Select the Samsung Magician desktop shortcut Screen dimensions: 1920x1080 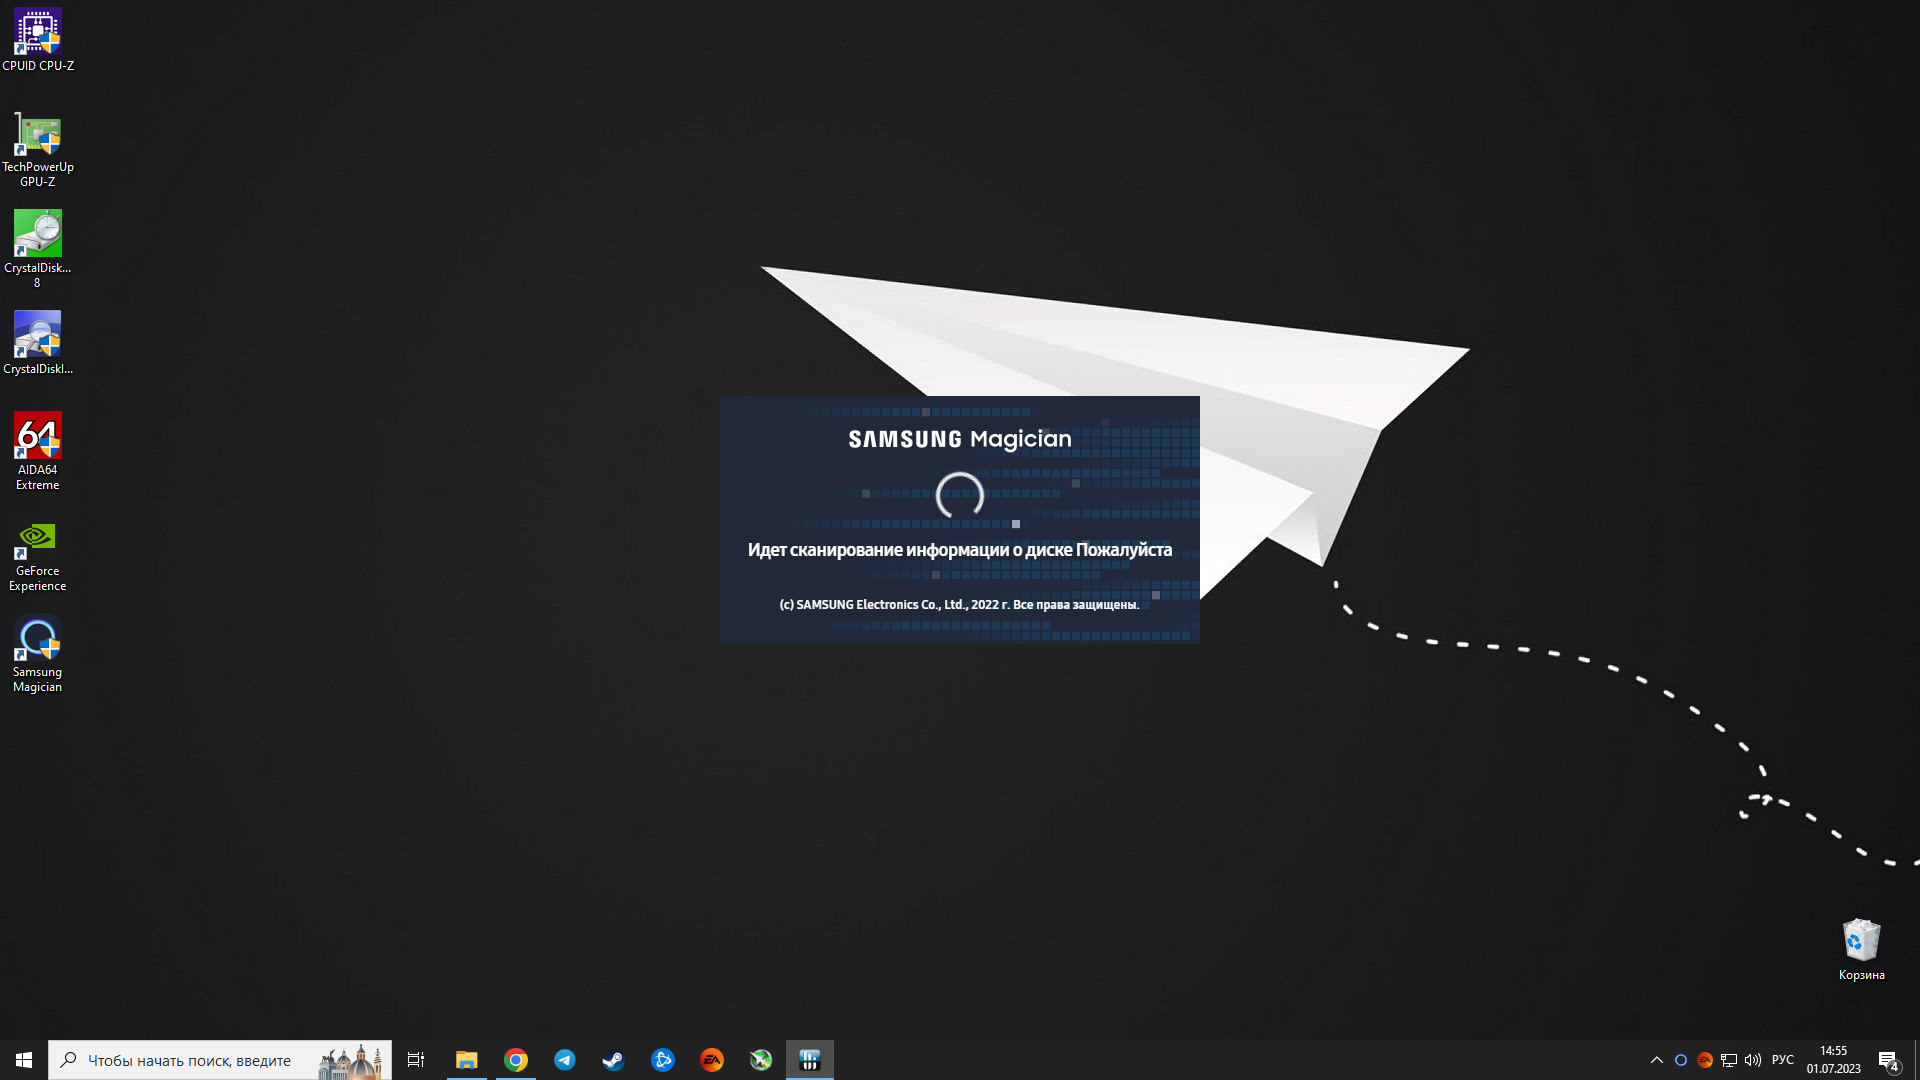[38, 653]
